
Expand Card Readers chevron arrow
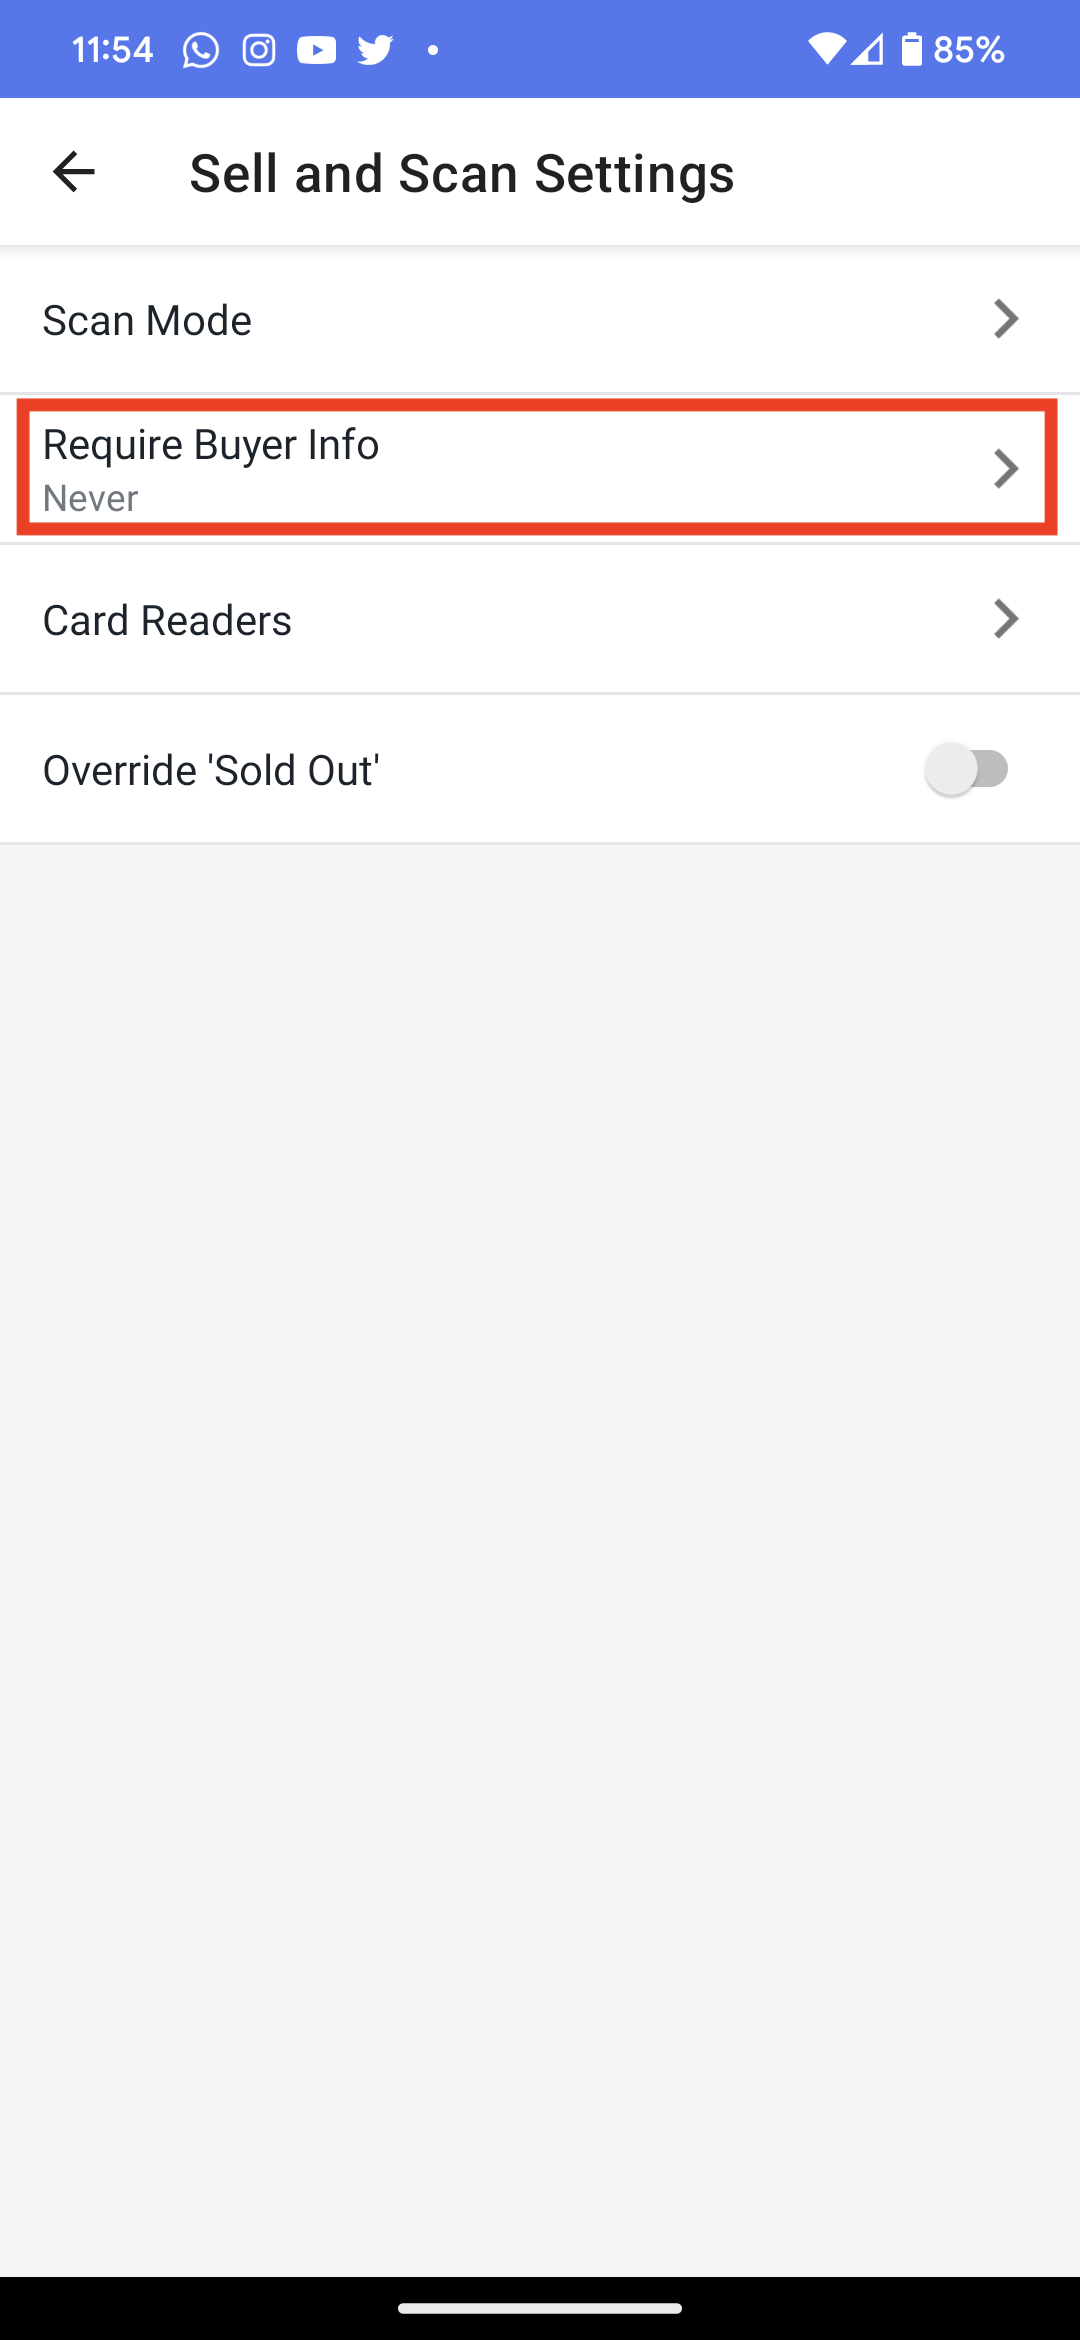[x=1006, y=619]
